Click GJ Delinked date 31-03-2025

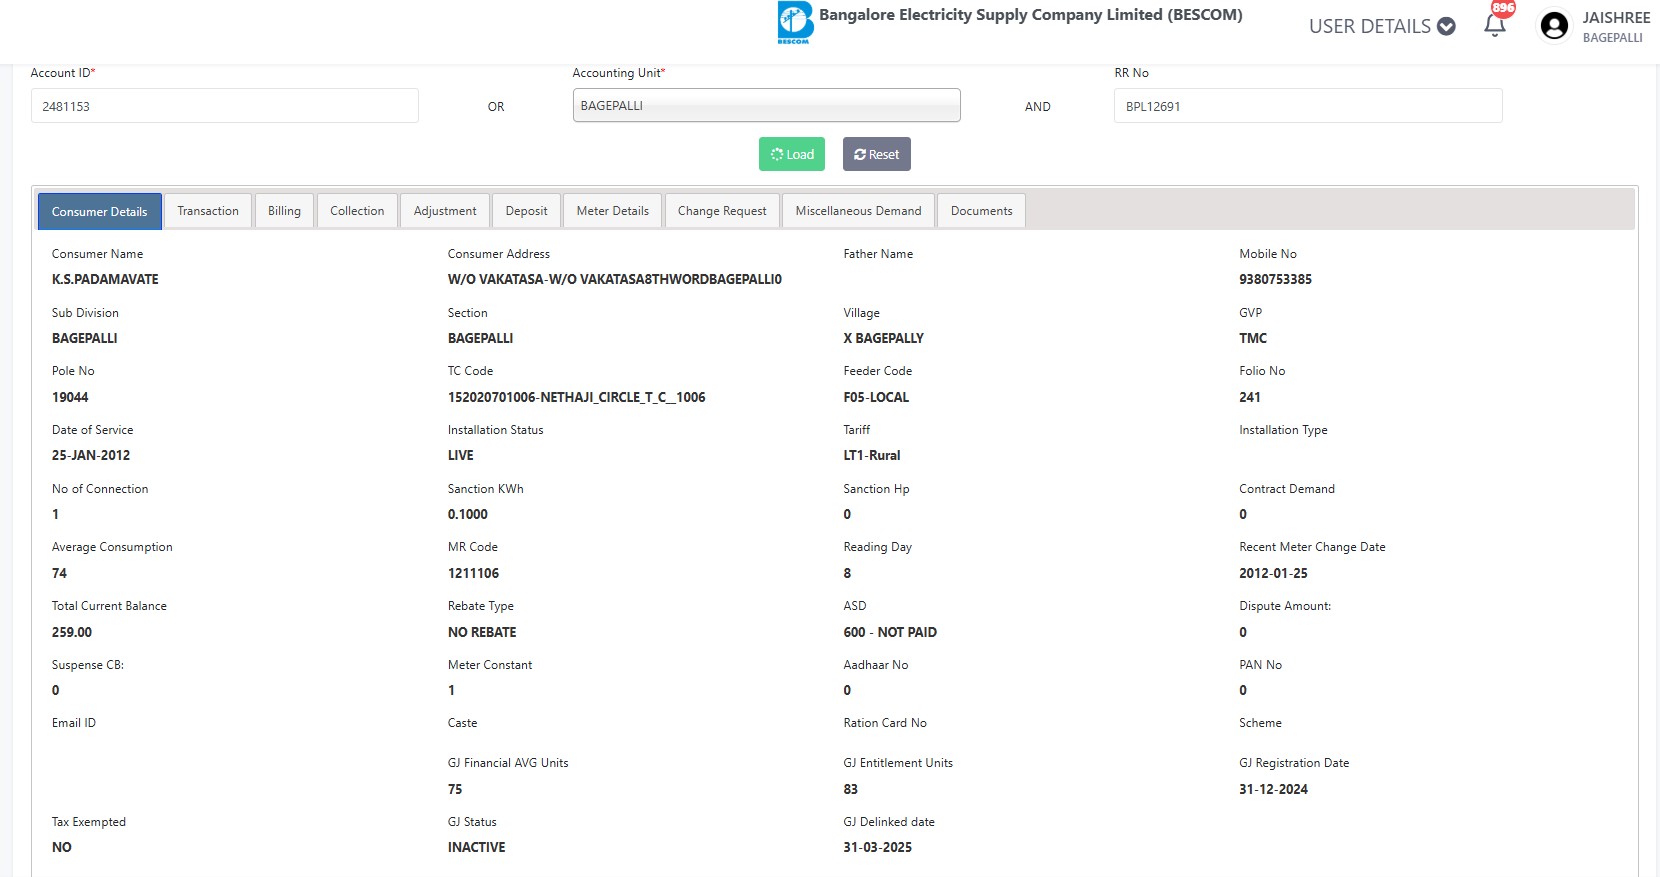point(877,847)
